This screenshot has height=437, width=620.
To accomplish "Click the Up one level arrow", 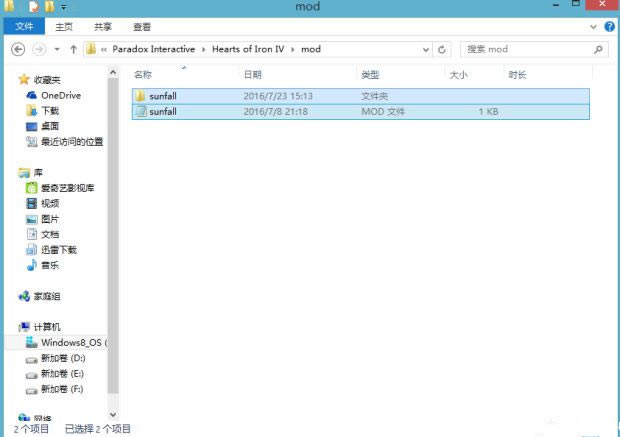I will point(72,48).
